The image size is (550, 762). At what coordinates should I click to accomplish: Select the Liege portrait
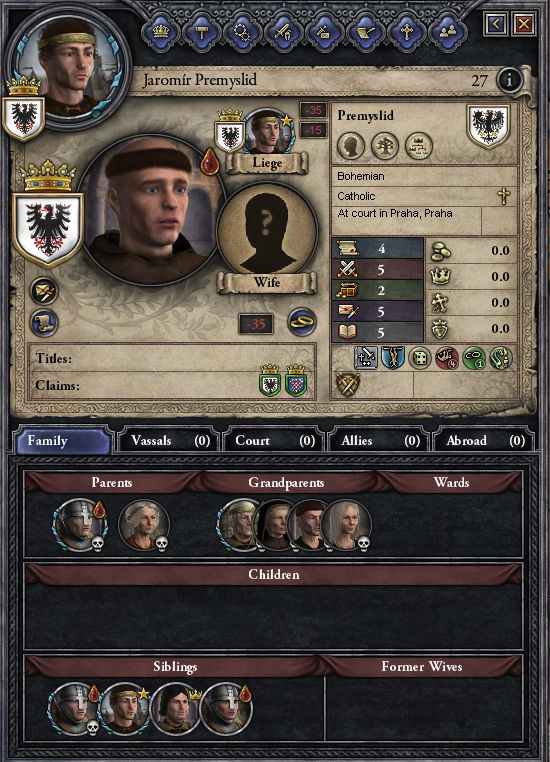tap(269, 132)
